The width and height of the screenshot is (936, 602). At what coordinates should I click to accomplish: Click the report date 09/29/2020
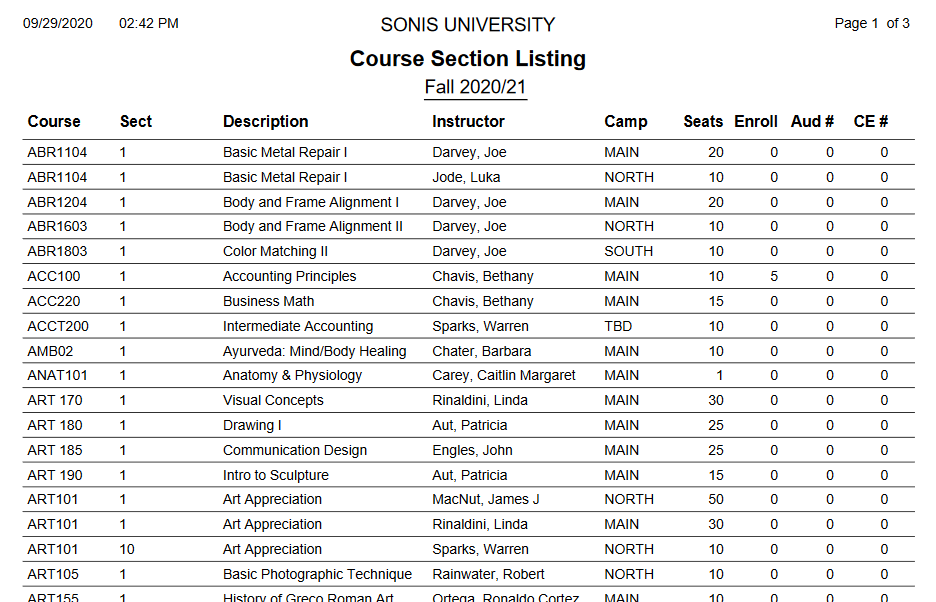[x=58, y=23]
